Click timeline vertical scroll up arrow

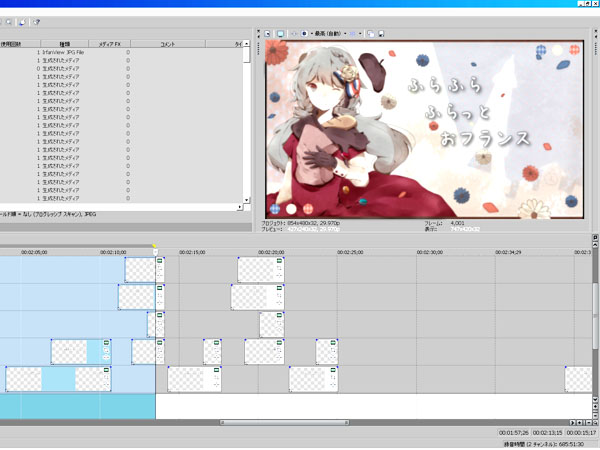[595, 244]
